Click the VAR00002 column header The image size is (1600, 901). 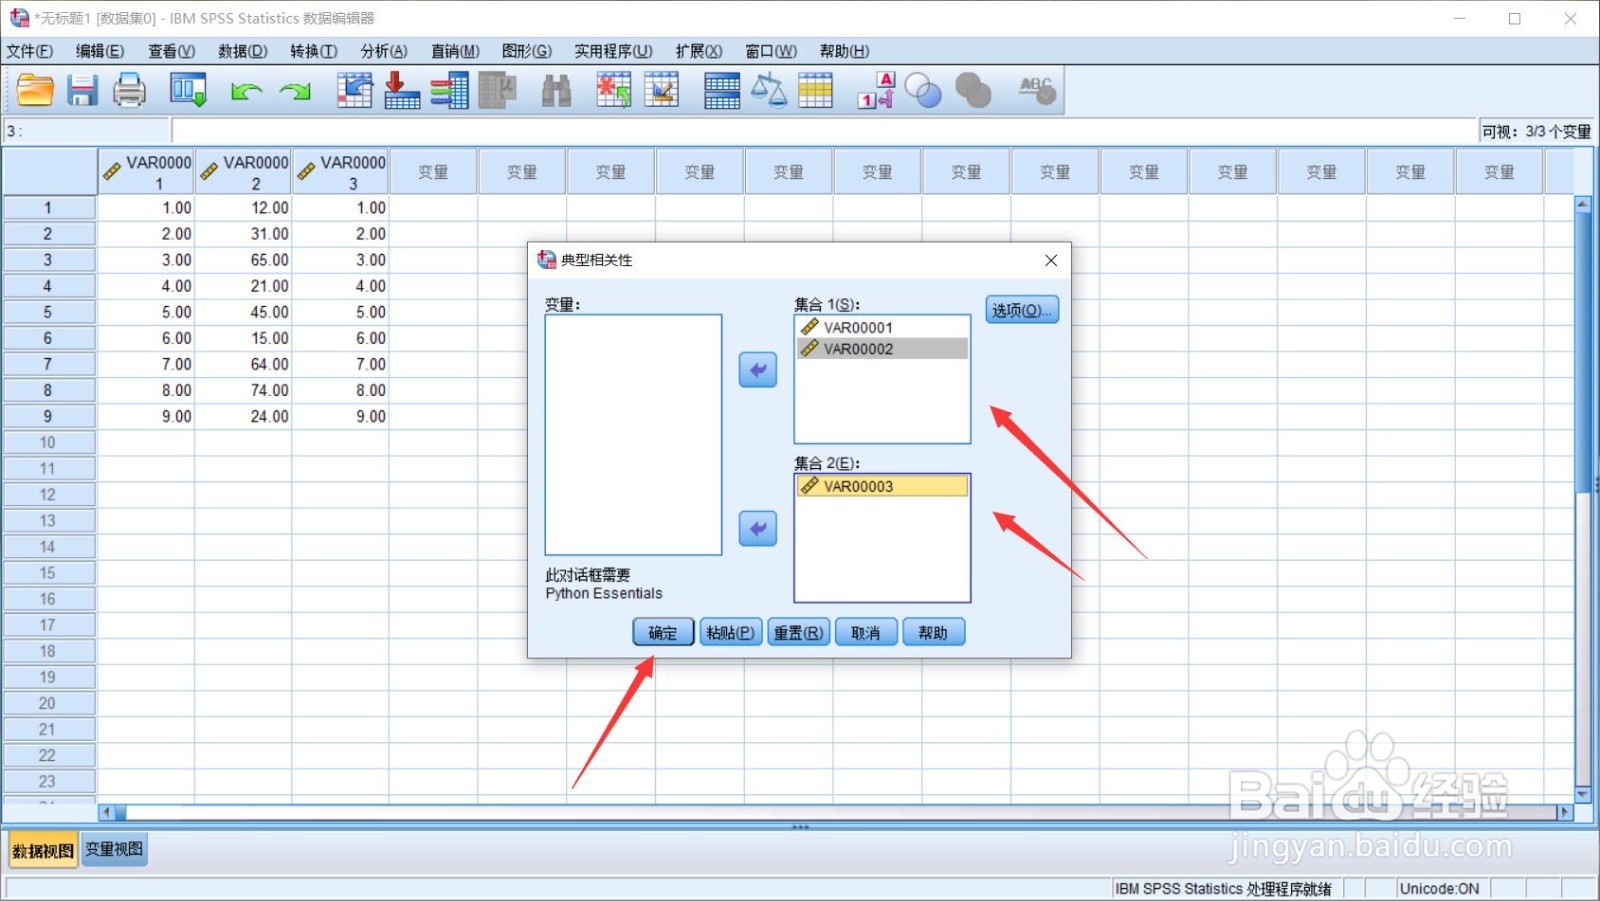tap(243, 172)
